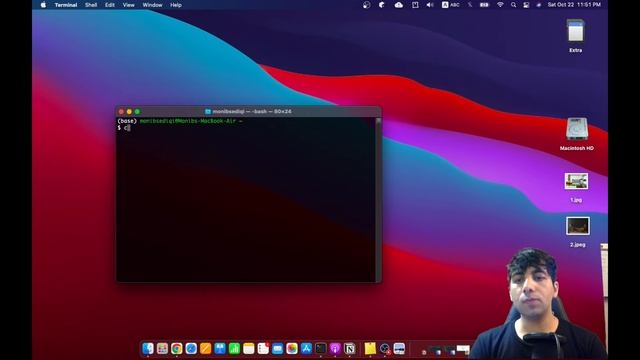640x360 pixels.
Task: Launch Safari from the Dock
Action: [191, 348]
